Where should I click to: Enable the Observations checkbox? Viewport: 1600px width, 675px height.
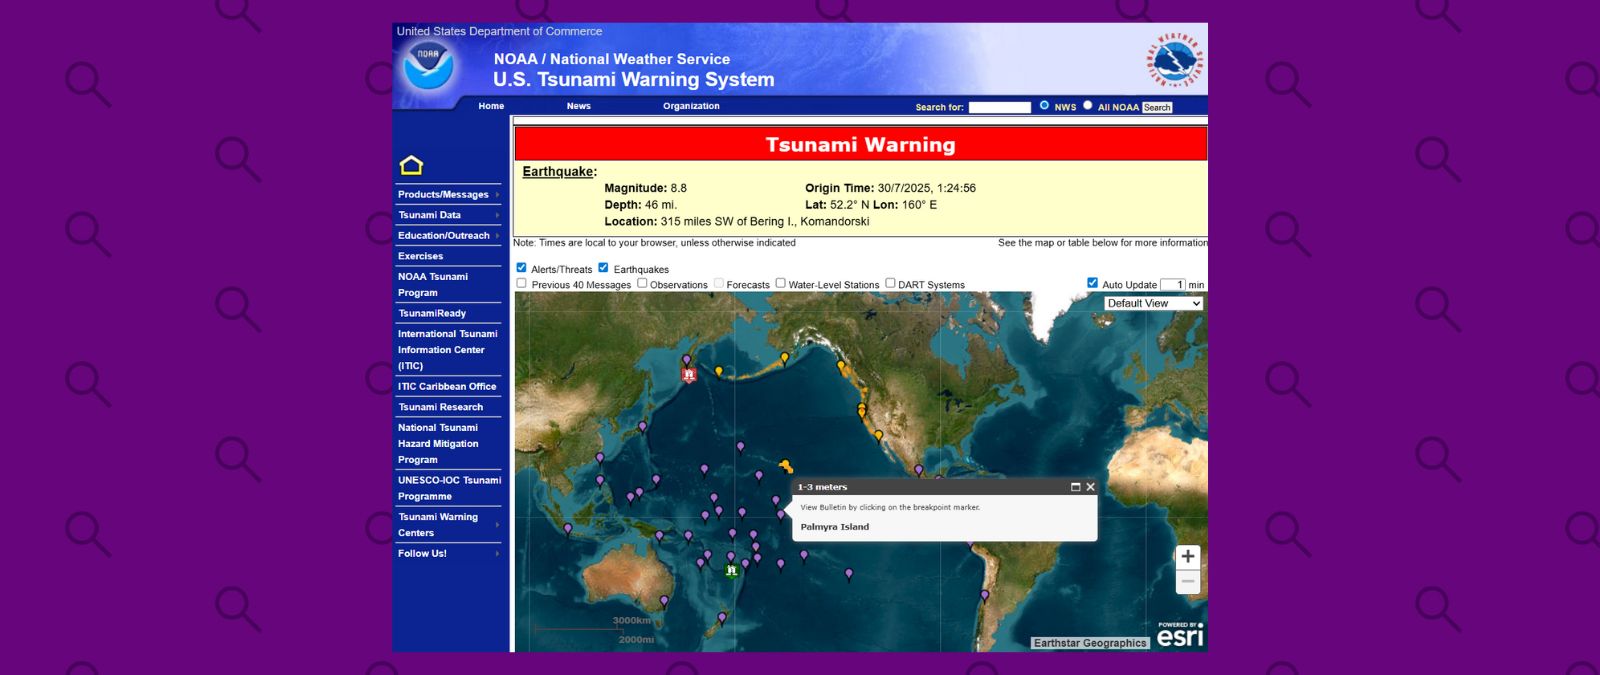click(642, 284)
